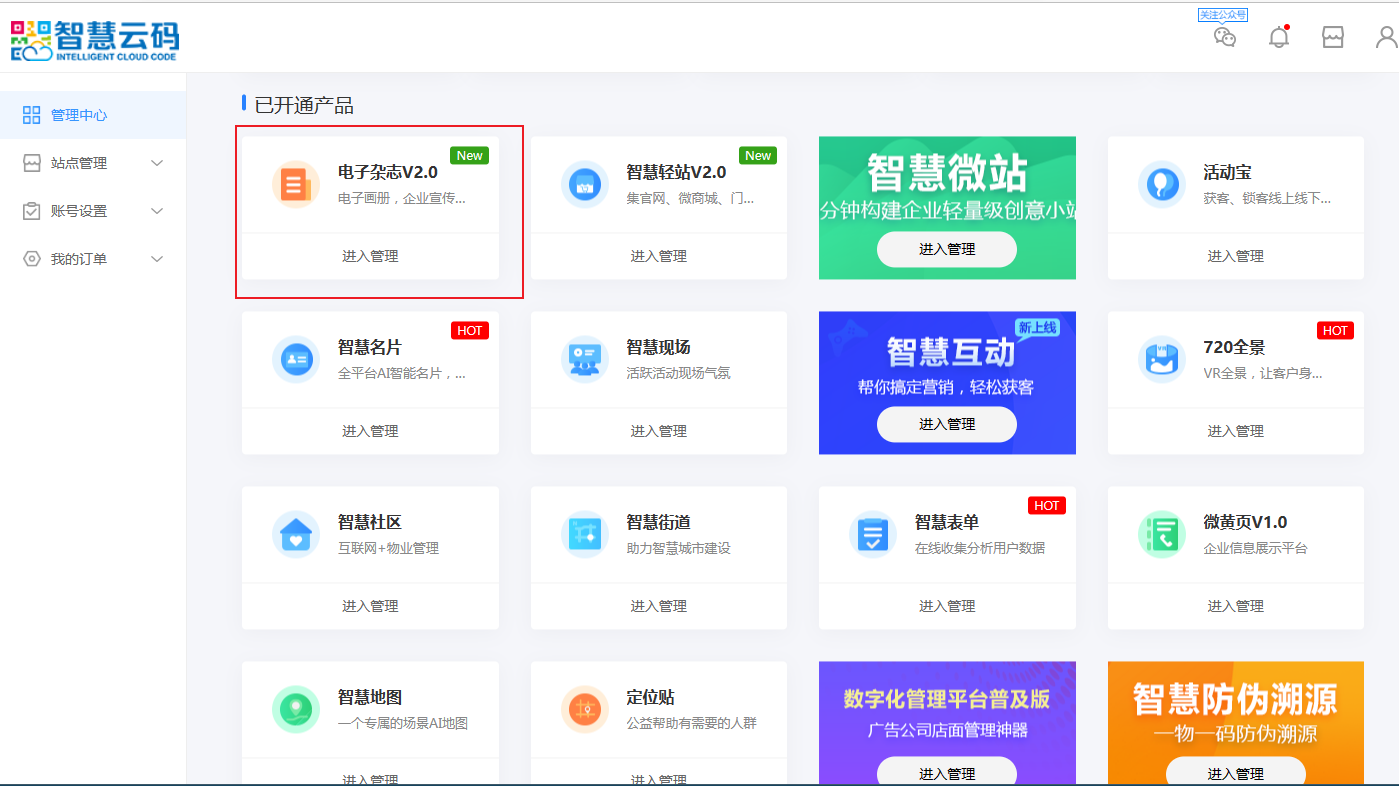Open the user profile icon
This screenshot has height=786, width=1399.
(x=1386, y=38)
